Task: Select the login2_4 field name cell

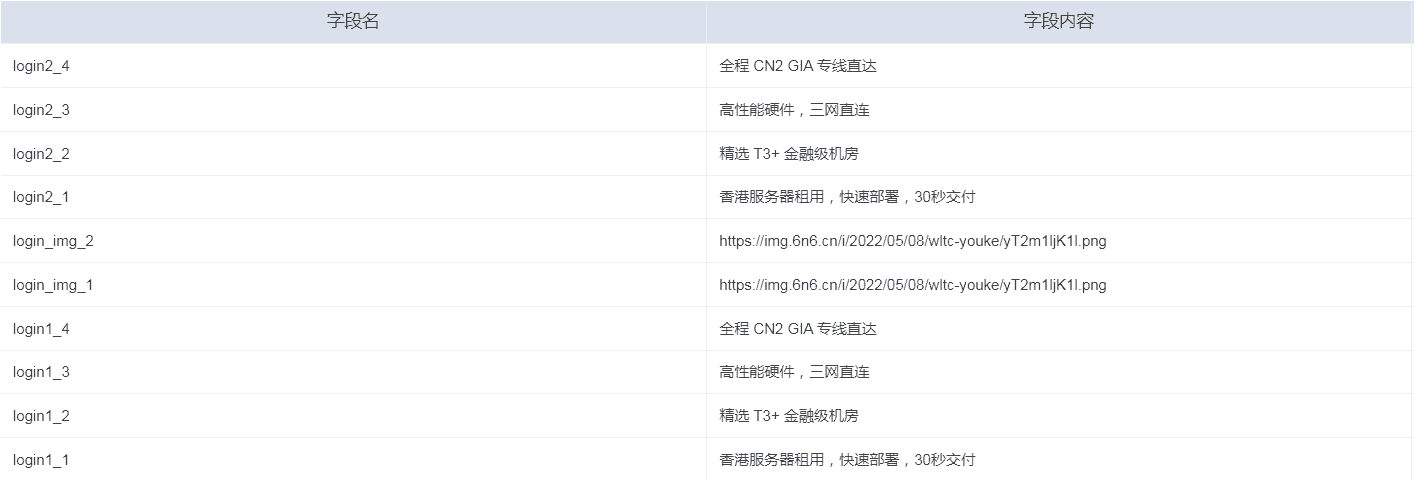Action: coord(41,66)
